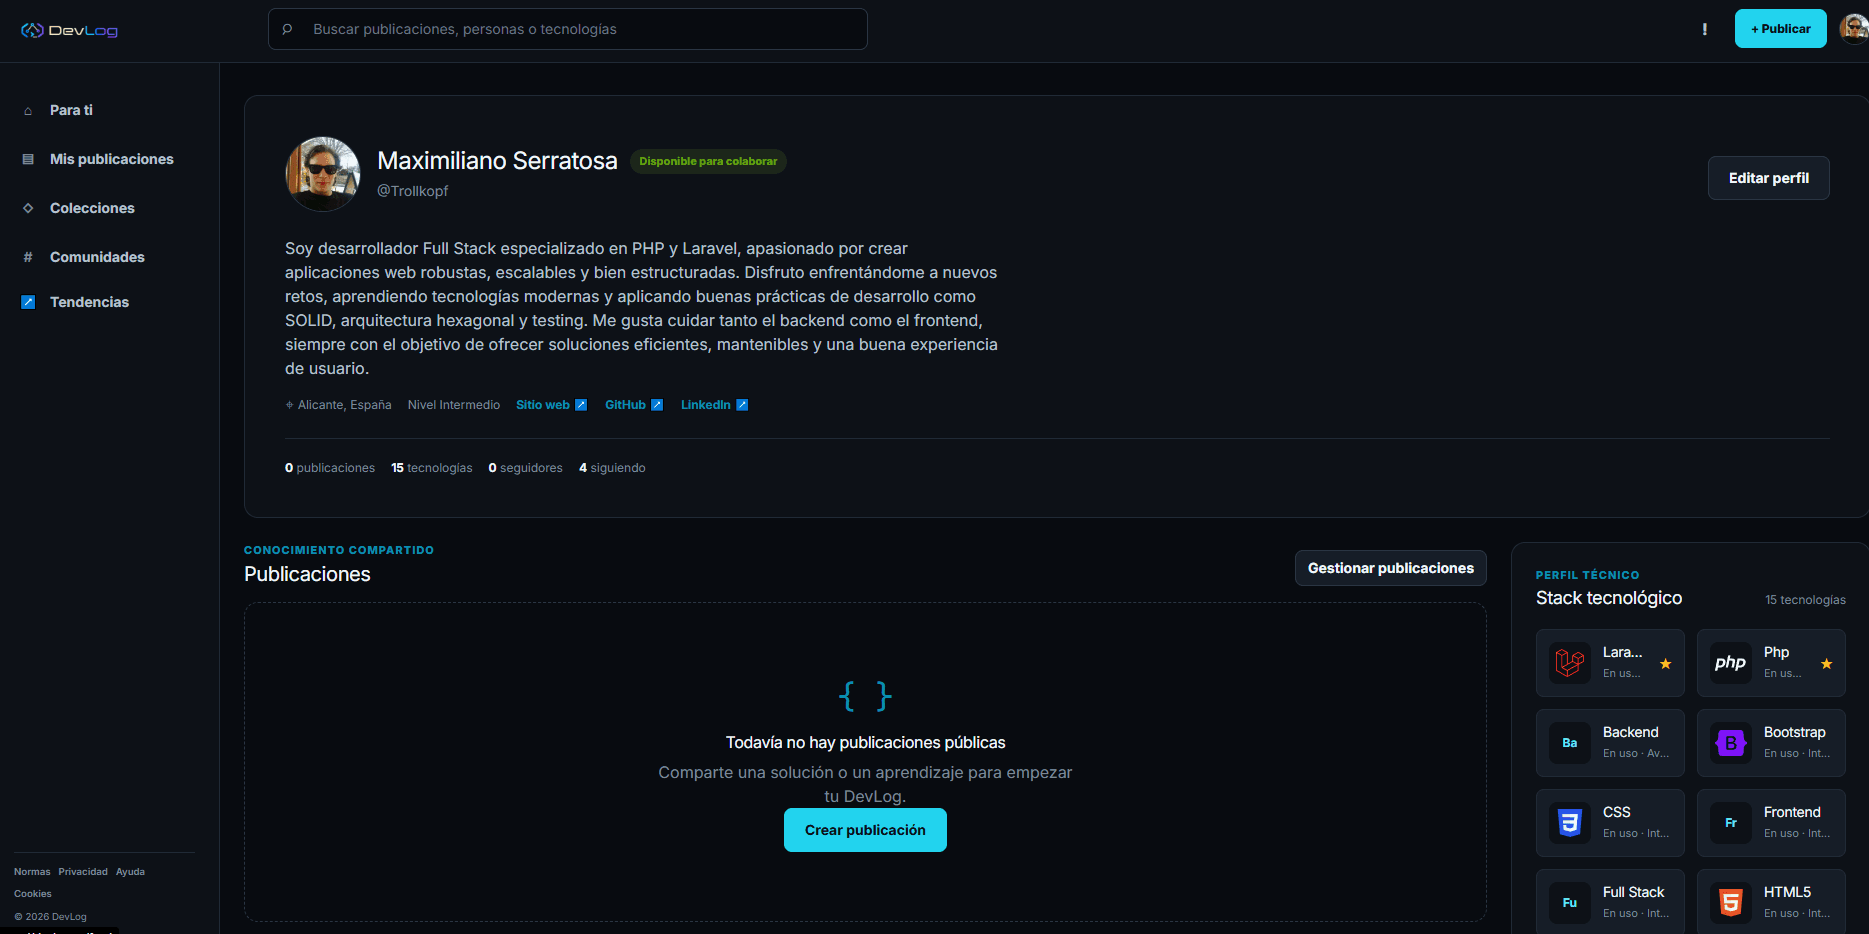Click Maximiliano's profile photo
This screenshot has height=934, width=1869.
point(323,174)
